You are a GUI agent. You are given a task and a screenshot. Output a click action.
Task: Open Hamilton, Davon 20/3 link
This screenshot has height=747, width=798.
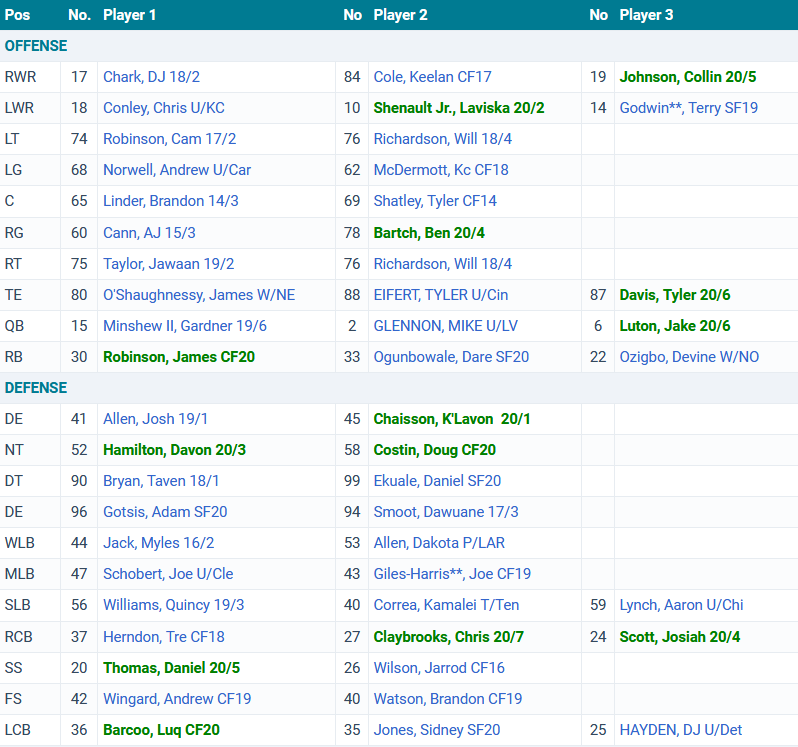[x=174, y=450]
